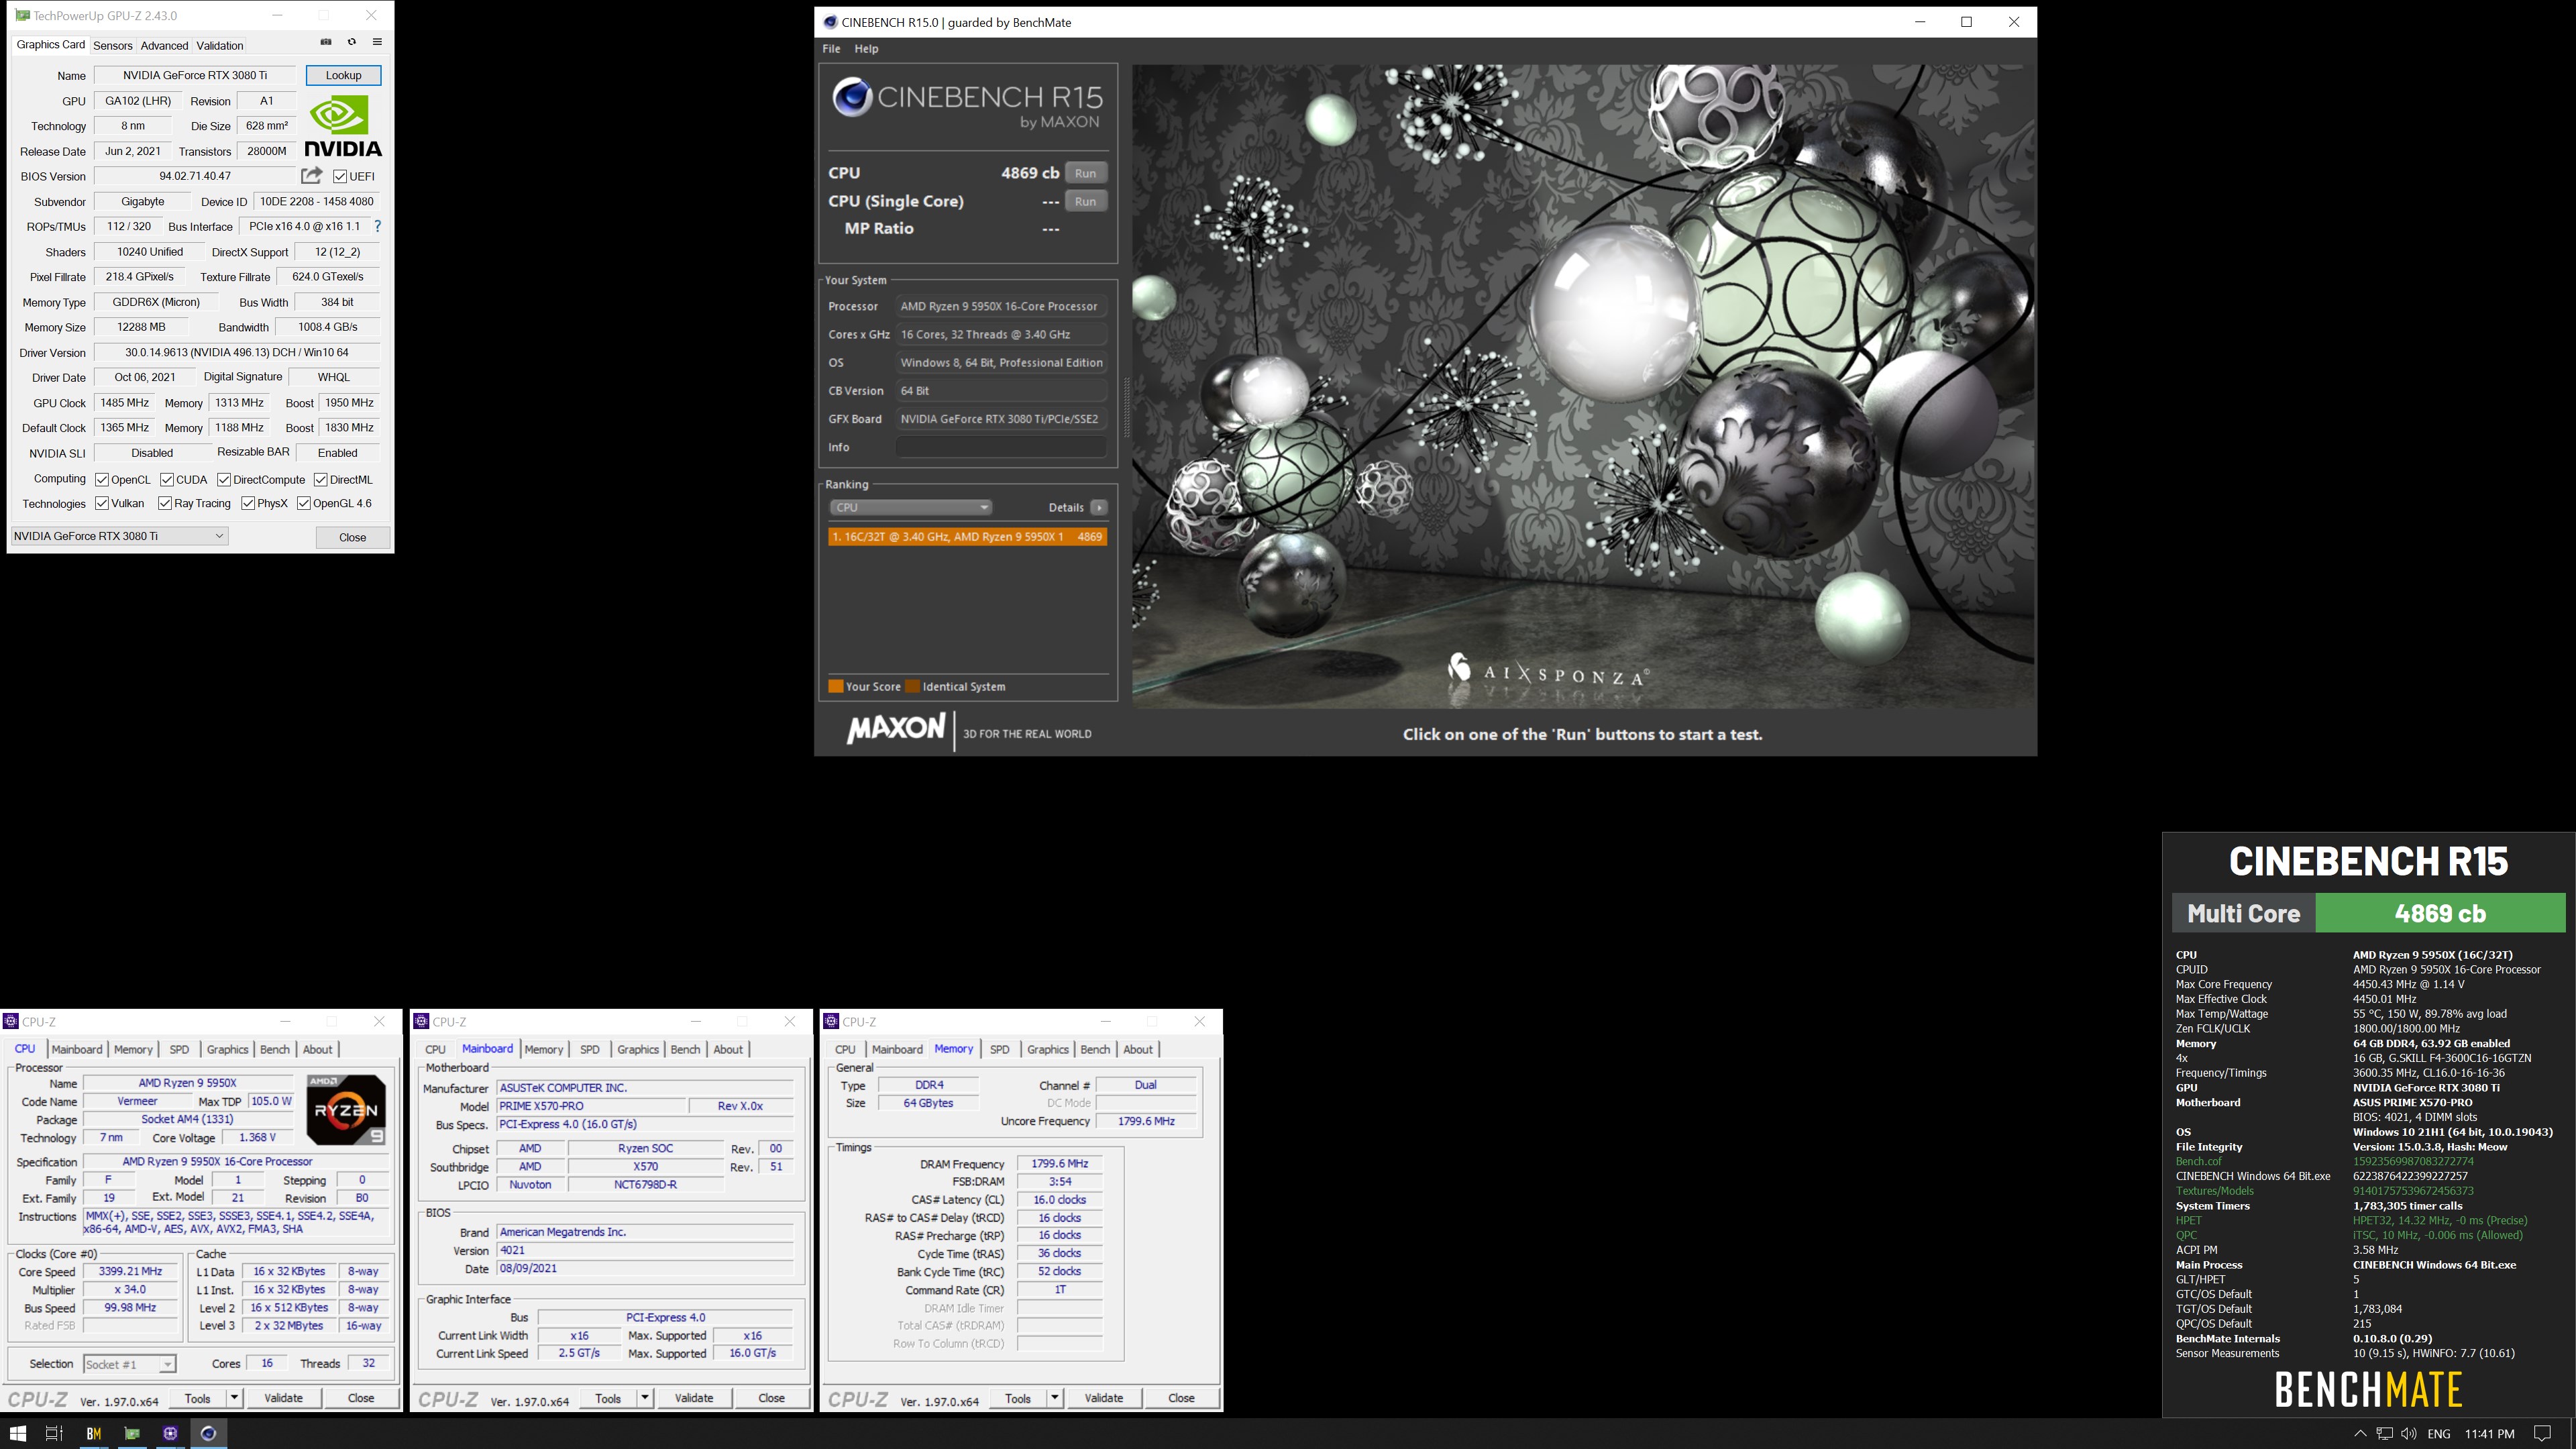
Task: Click the Lookup button in GPU-Z
Action: (x=343, y=75)
